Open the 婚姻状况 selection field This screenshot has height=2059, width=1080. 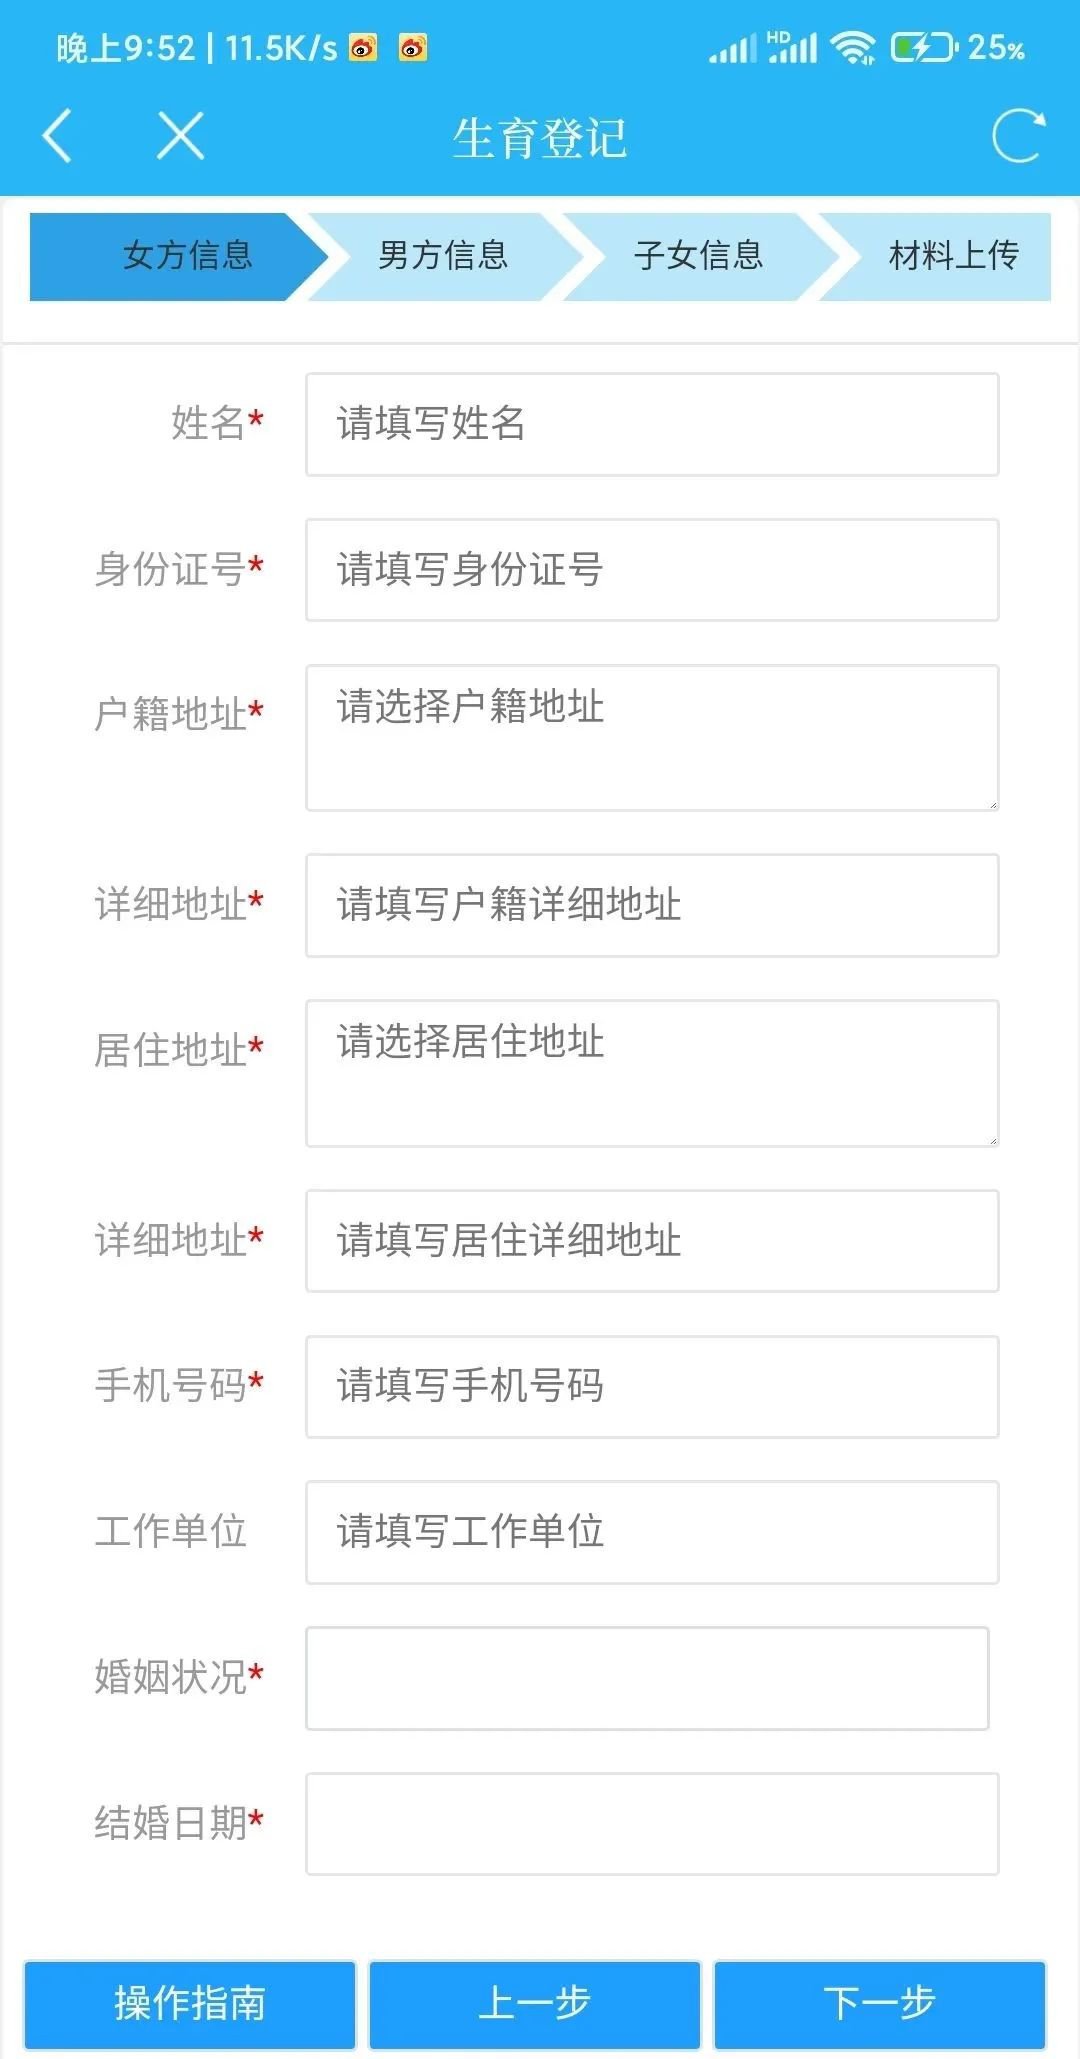tap(647, 1678)
